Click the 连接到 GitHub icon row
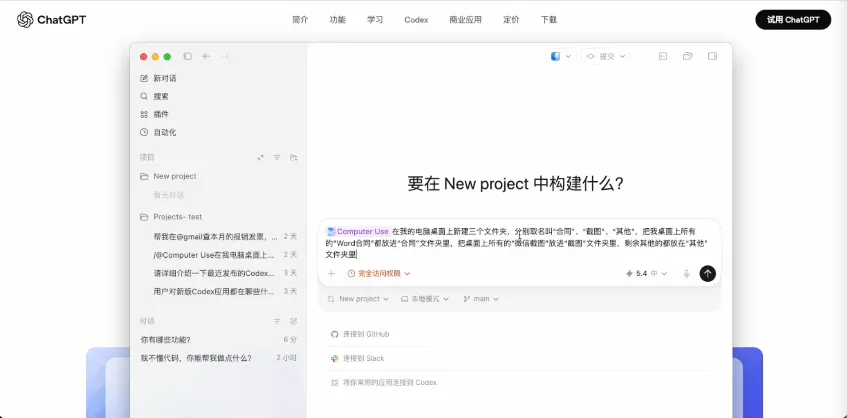The image size is (847, 418). point(360,334)
